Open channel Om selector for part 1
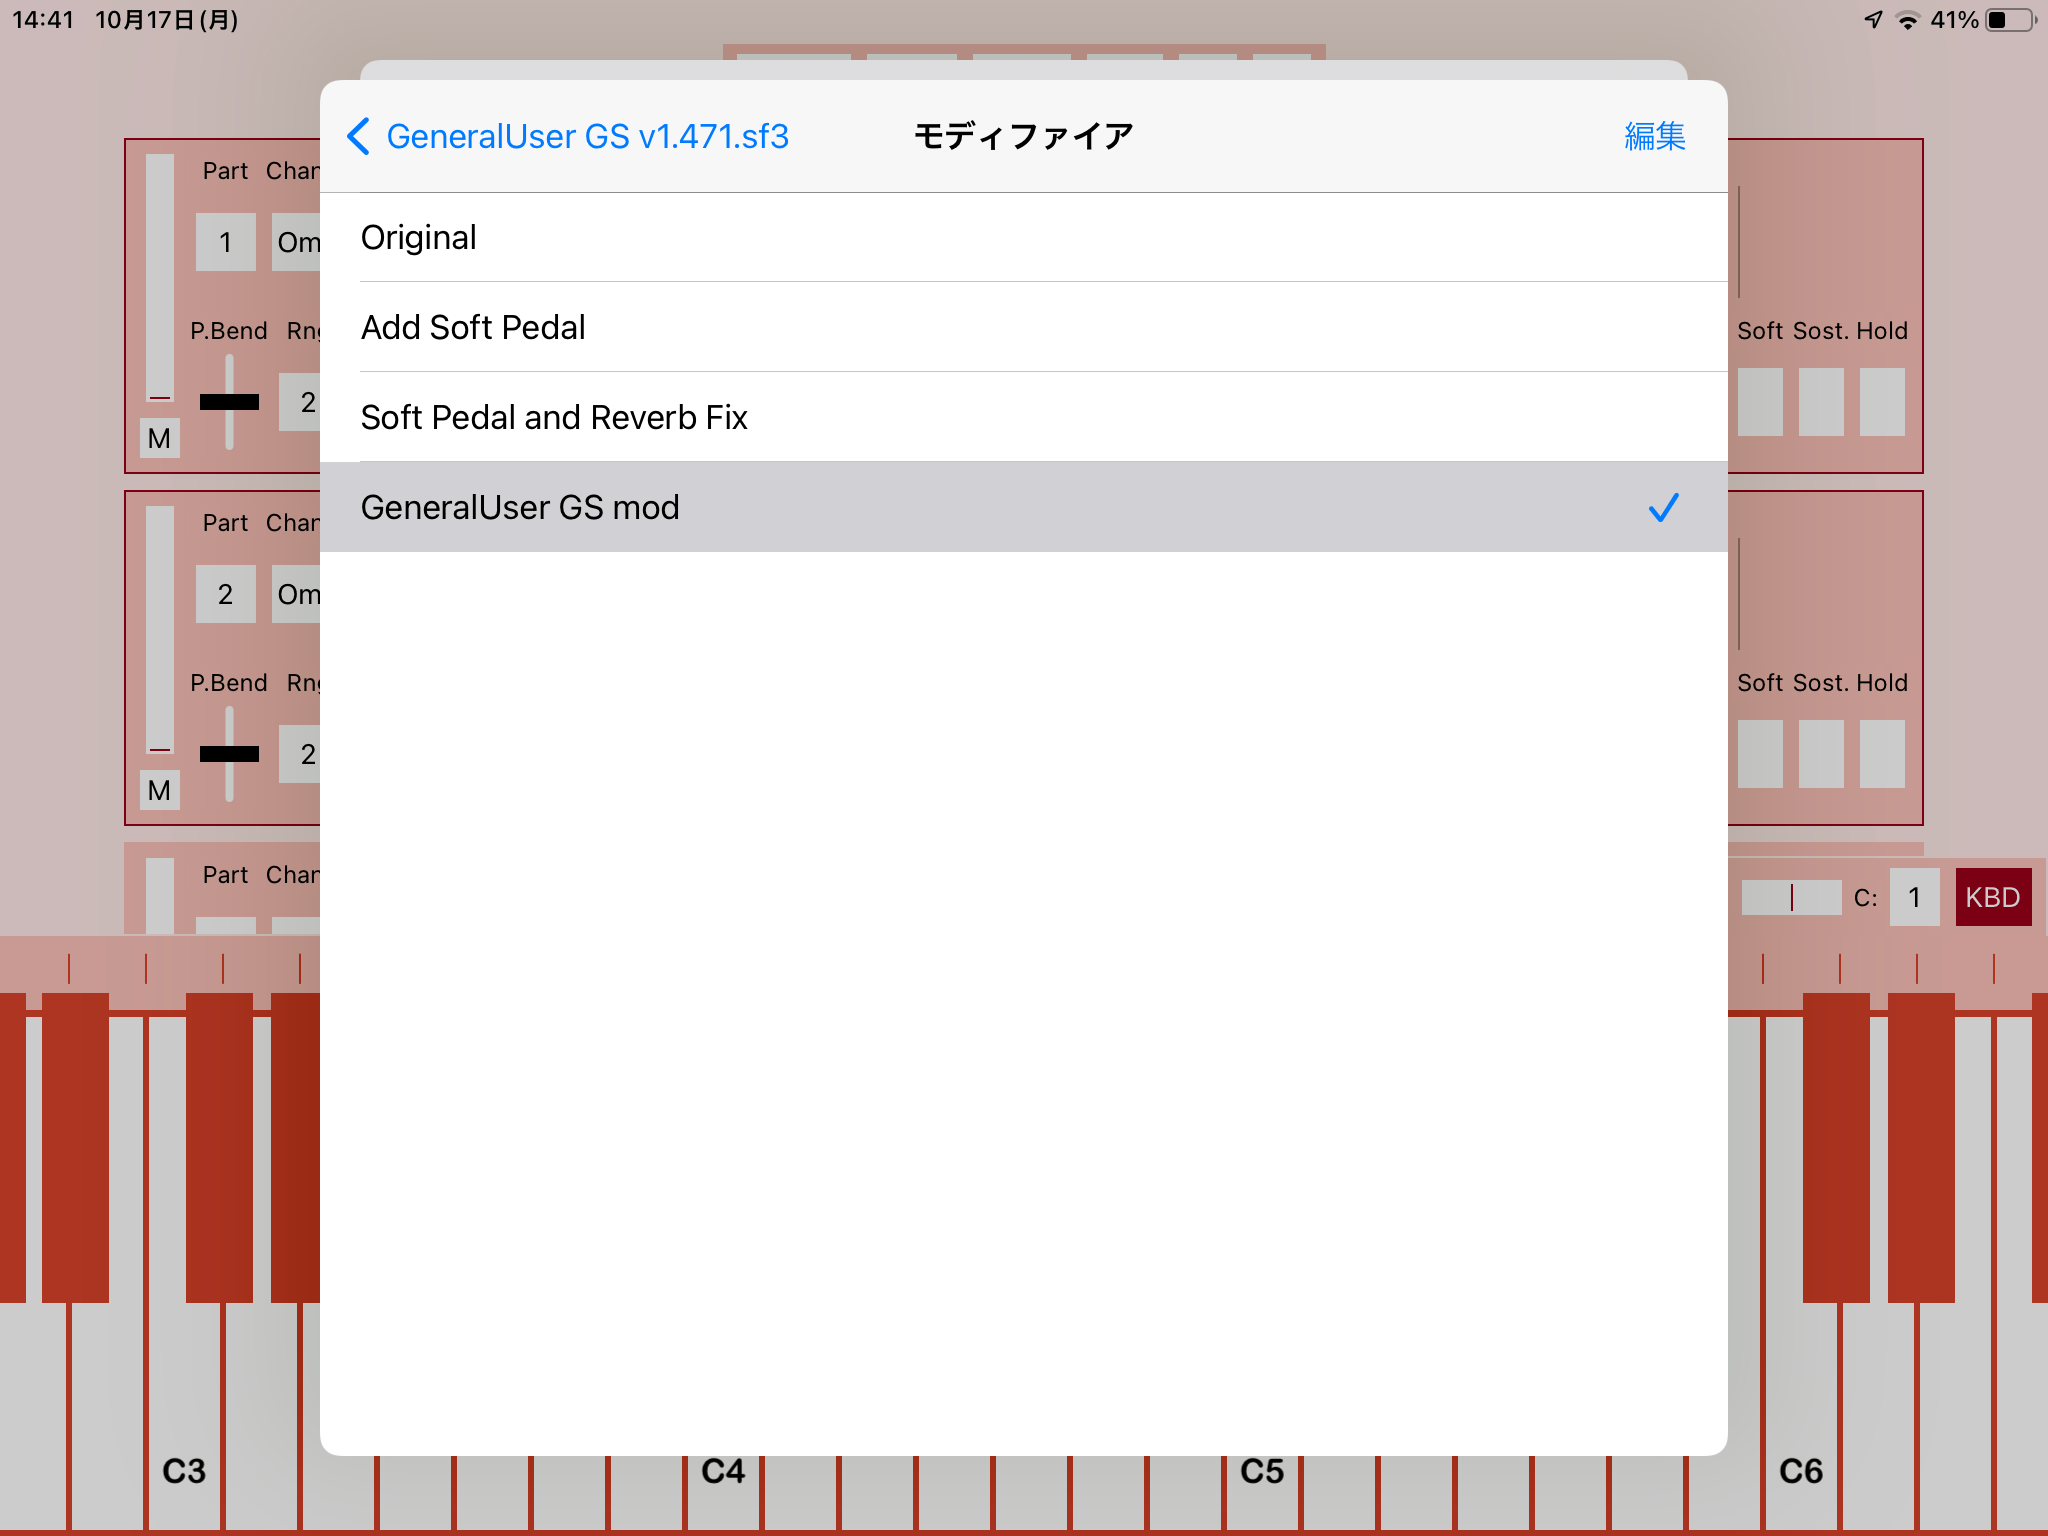 point(297,242)
